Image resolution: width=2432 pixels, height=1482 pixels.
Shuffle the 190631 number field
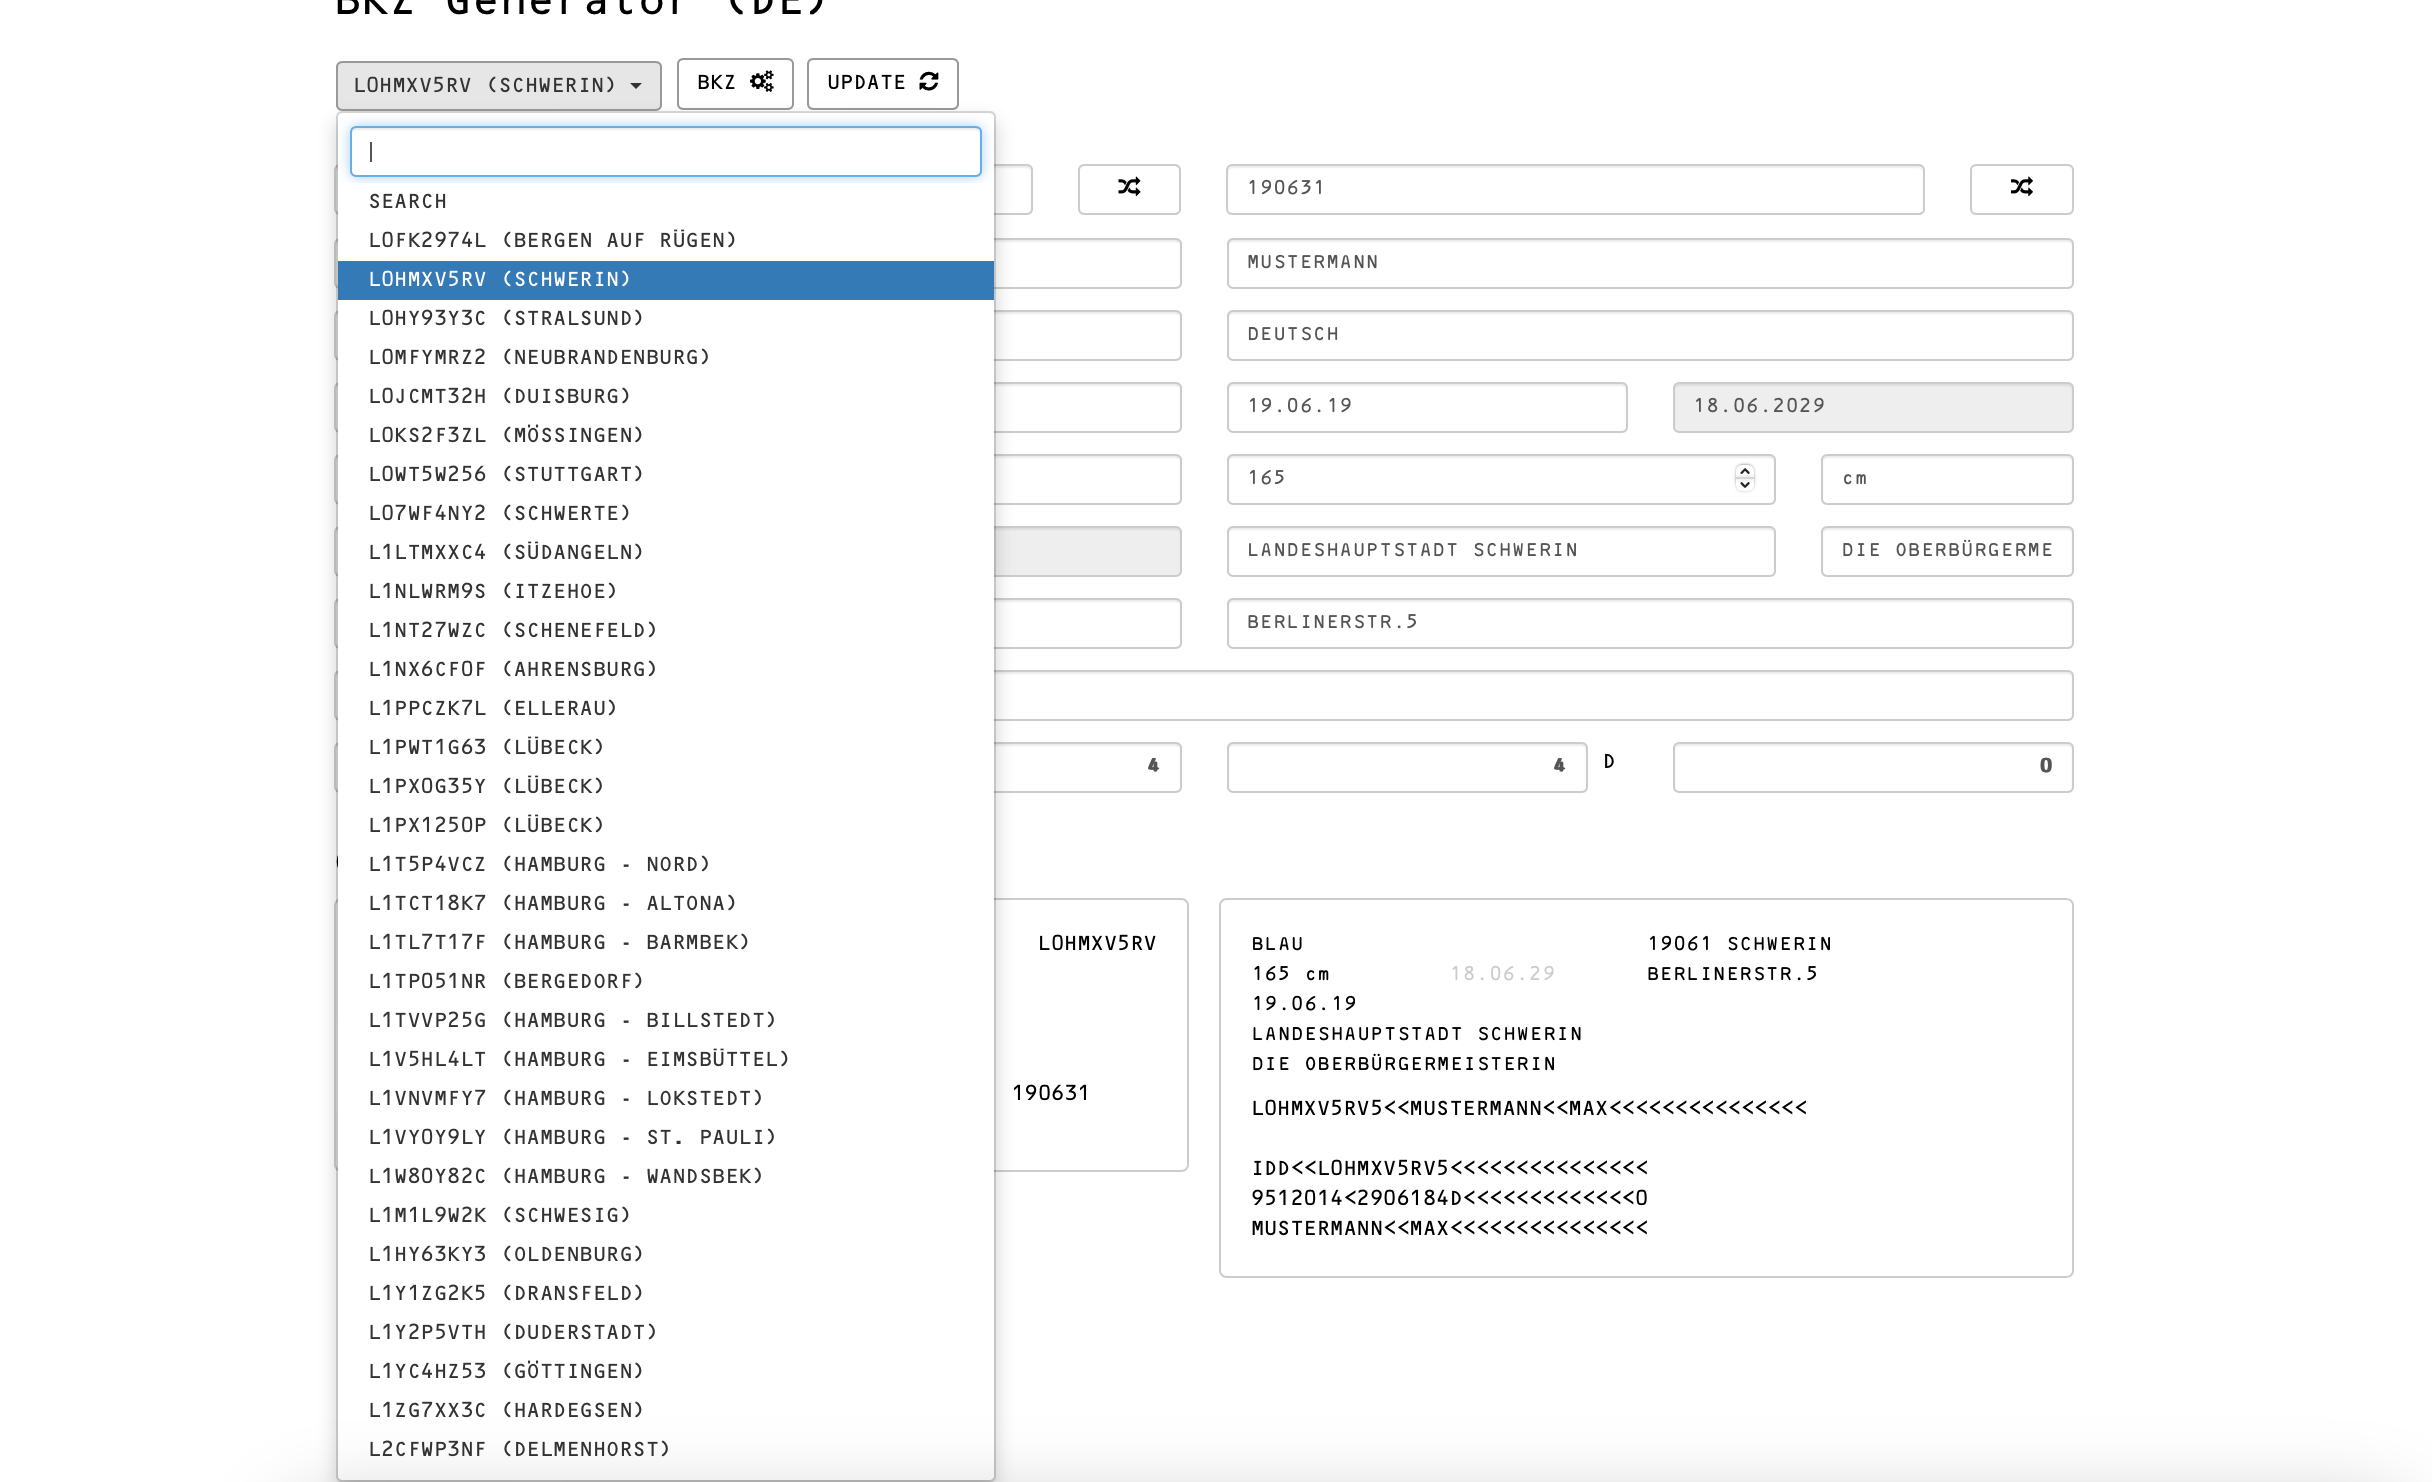click(x=2021, y=188)
